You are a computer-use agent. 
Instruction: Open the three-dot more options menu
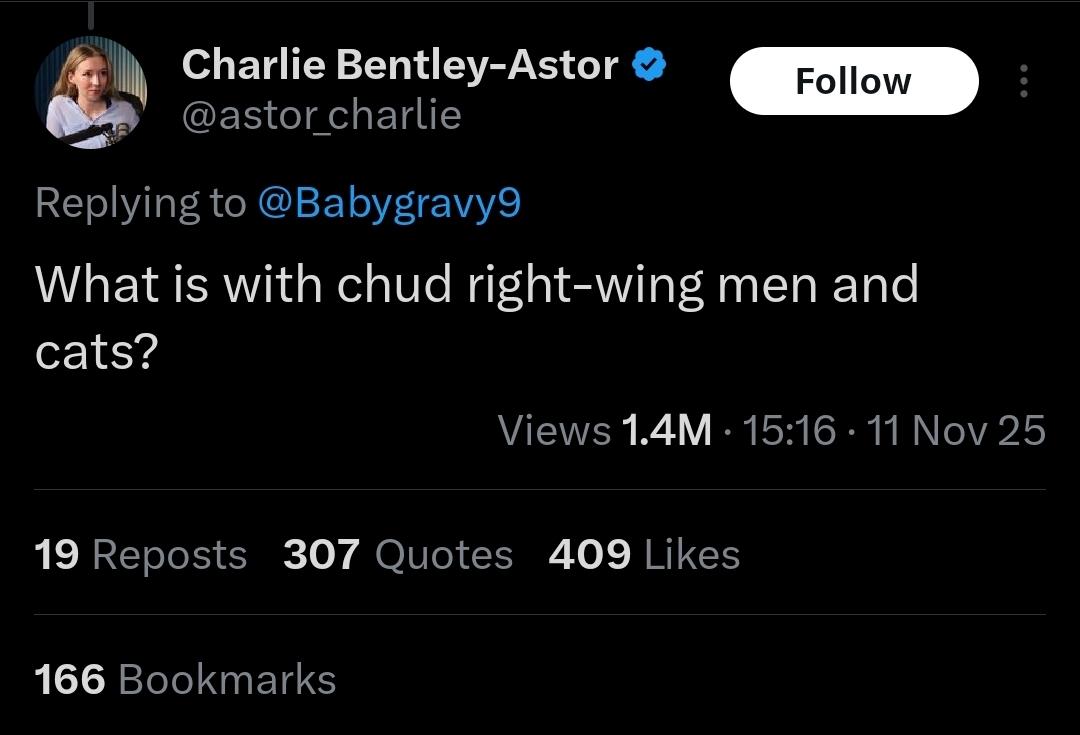click(x=1022, y=81)
